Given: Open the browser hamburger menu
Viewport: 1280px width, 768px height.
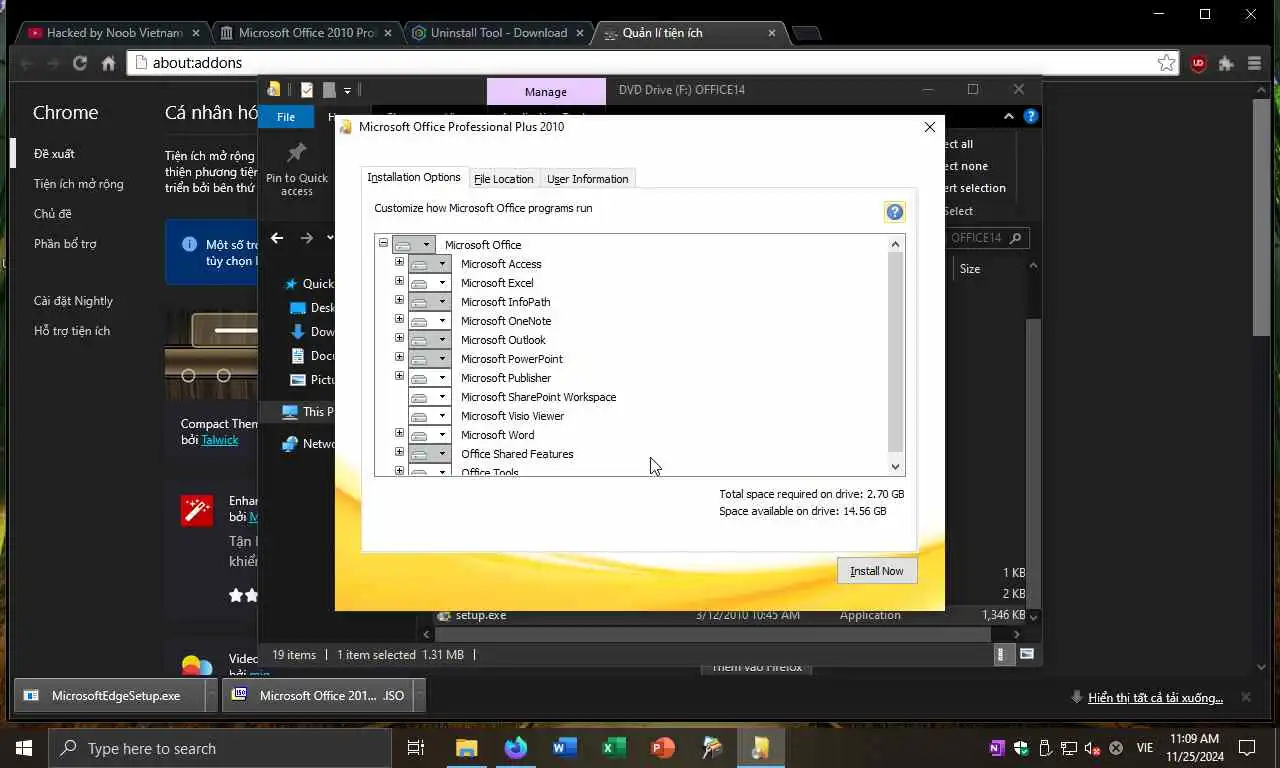Looking at the screenshot, I should 1254,63.
